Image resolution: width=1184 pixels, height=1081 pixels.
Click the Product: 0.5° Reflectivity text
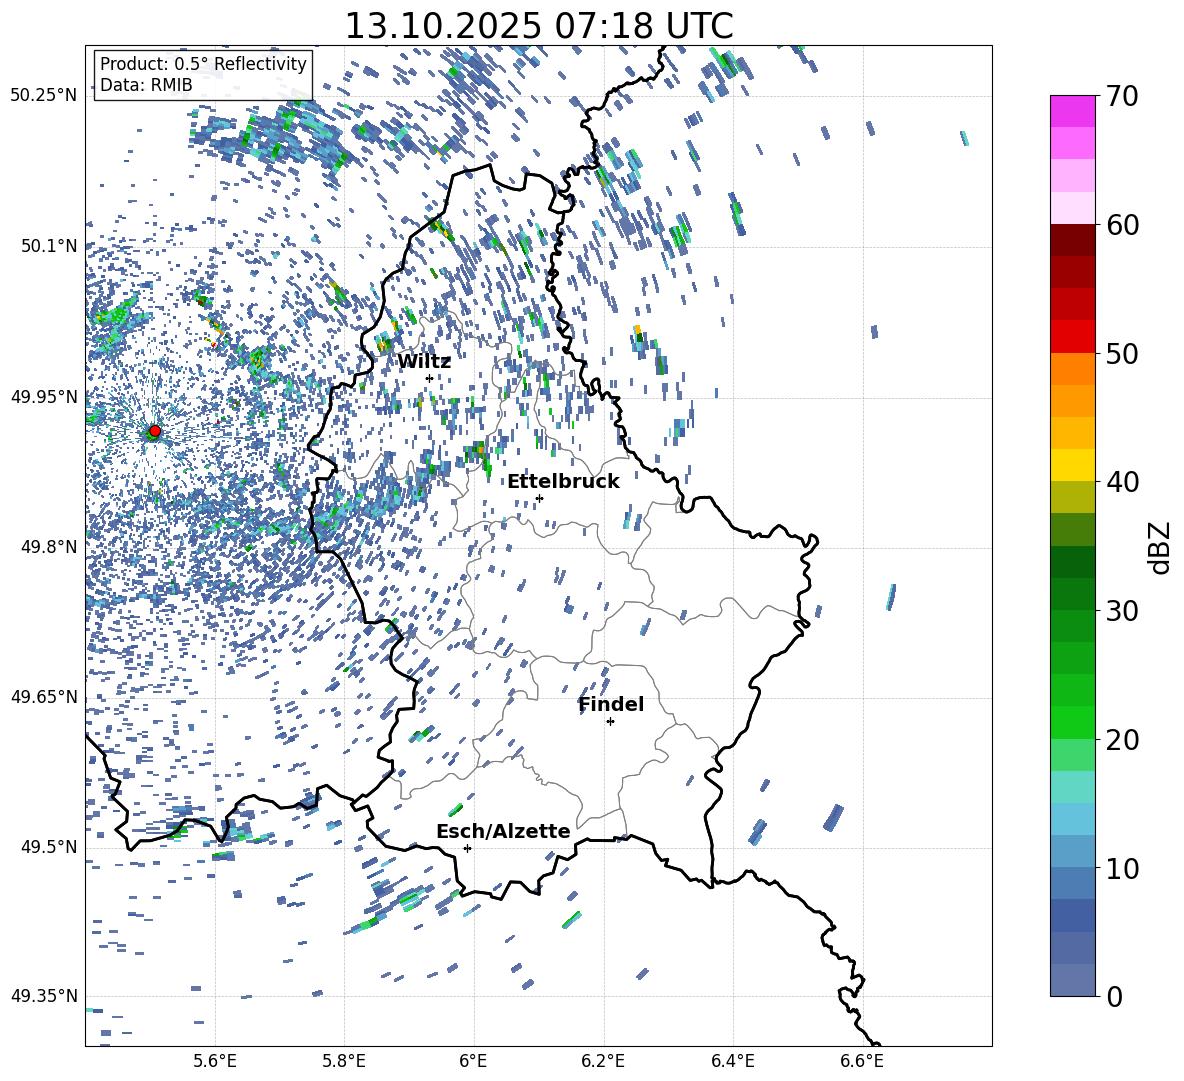[x=203, y=64]
